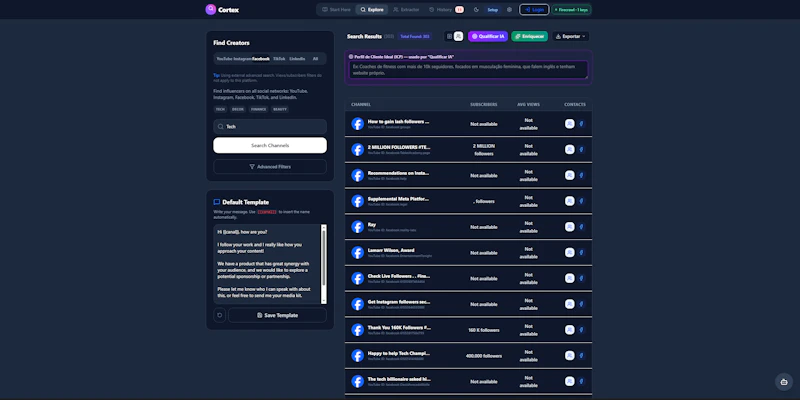
Task: Click the search field containing Tech
Action: [x=270, y=127]
